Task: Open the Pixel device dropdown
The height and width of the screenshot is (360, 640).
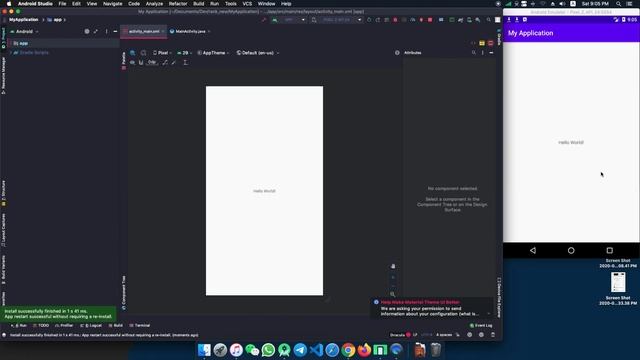Action: pyautogui.click(x=162, y=53)
